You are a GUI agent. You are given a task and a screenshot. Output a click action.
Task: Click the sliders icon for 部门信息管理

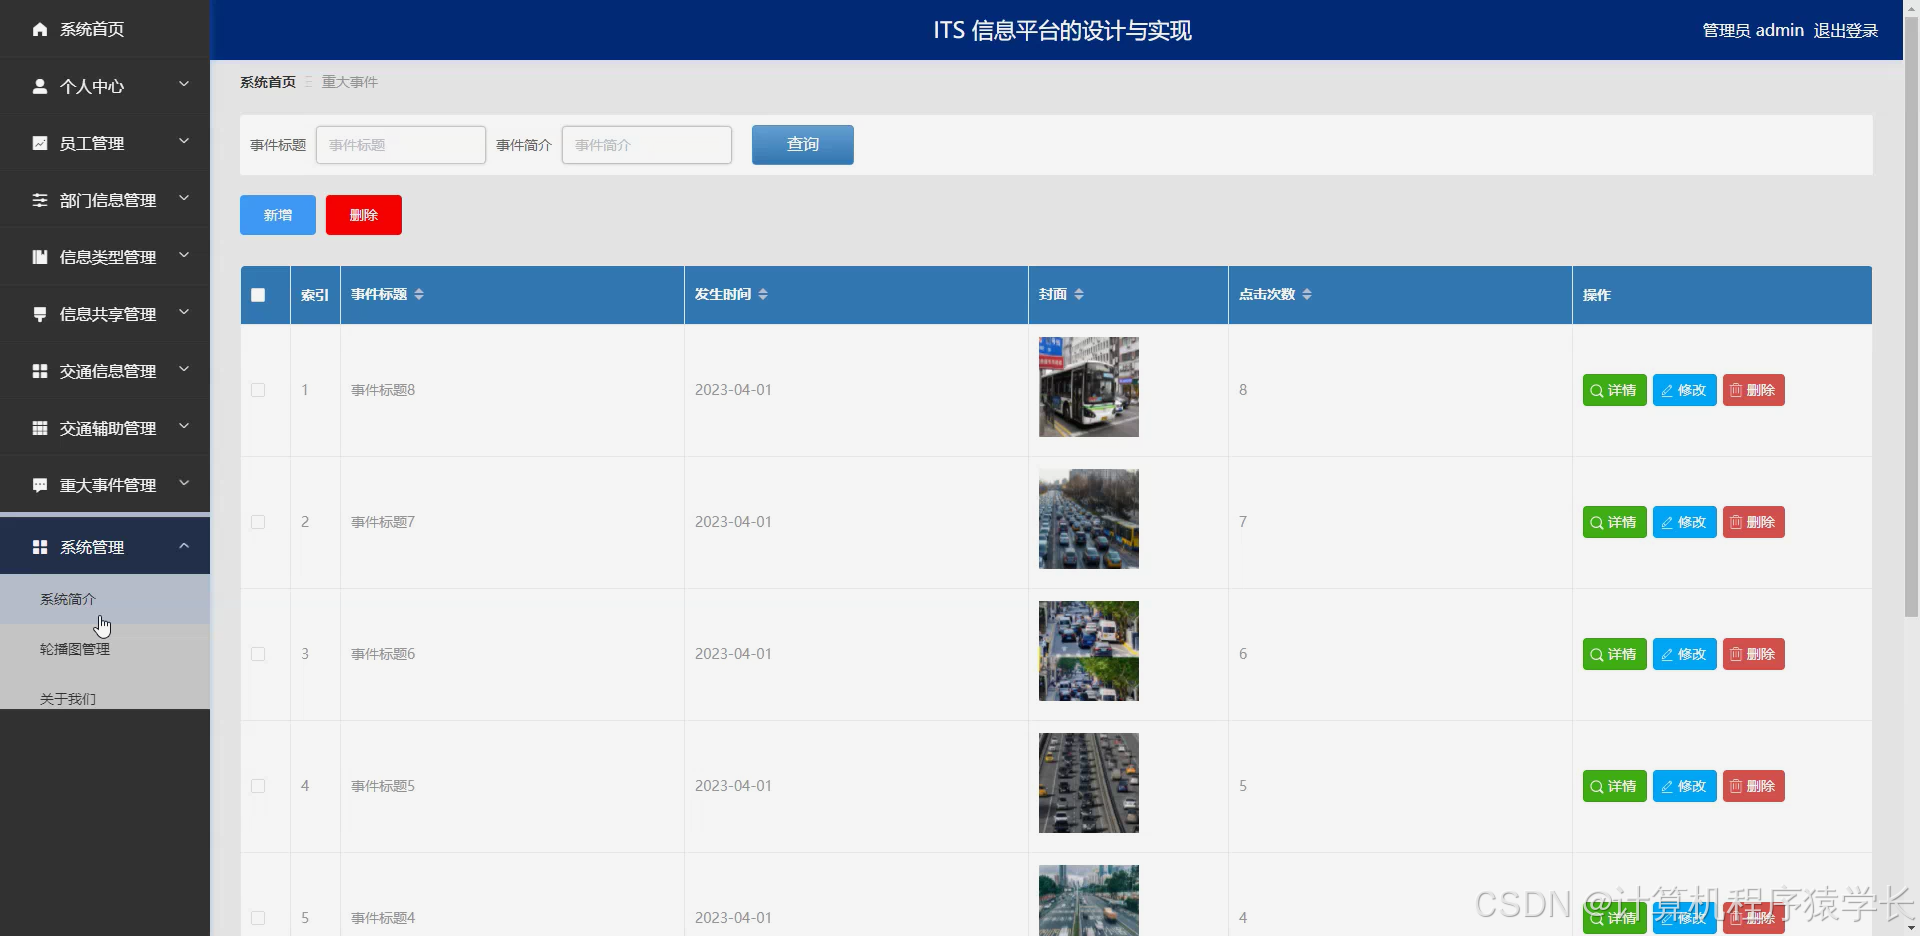40,200
